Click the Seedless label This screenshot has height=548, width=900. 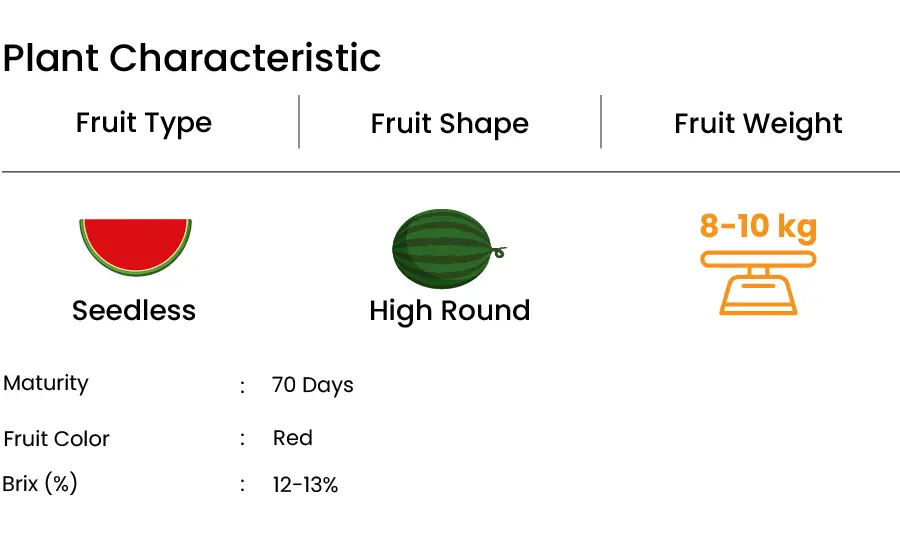(134, 310)
